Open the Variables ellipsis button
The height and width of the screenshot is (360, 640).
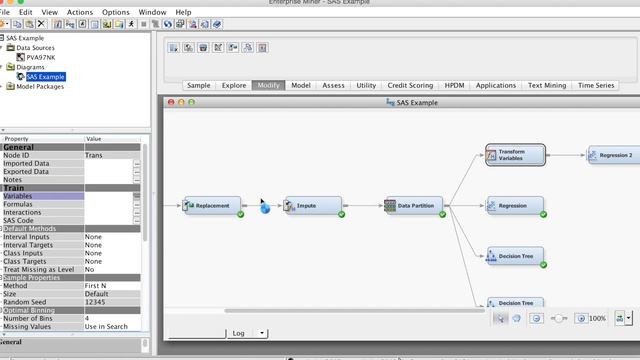pyautogui.click(x=137, y=196)
